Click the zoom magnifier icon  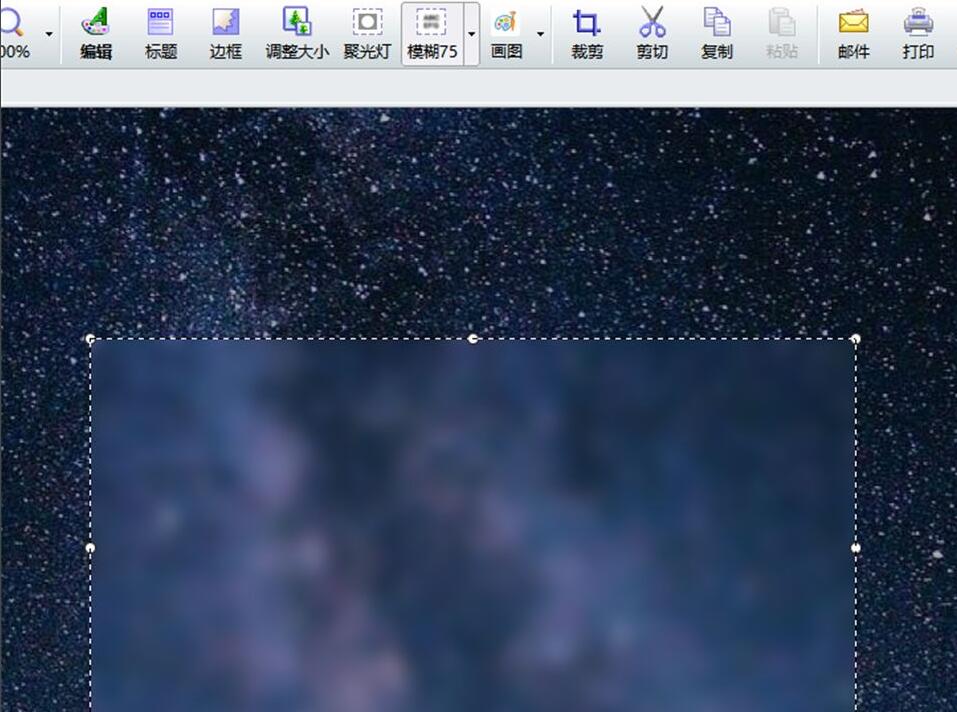pos(11,22)
